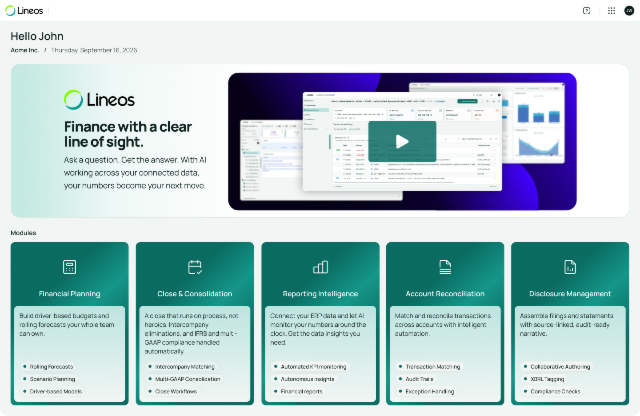Select the Driver-based Models tag
This screenshot has height=416, width=640.
point(53,391)
